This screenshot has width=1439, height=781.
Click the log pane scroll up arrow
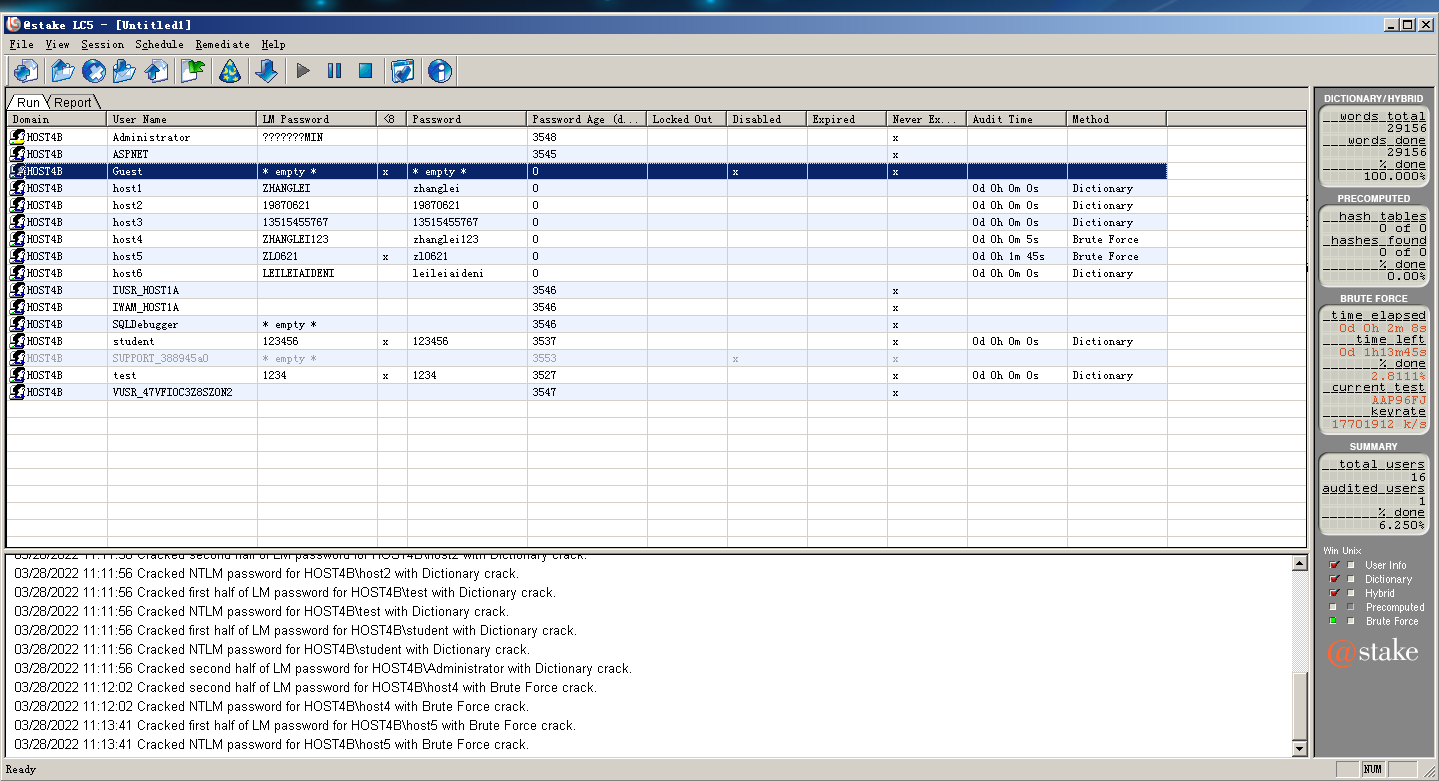point(1299,564)
